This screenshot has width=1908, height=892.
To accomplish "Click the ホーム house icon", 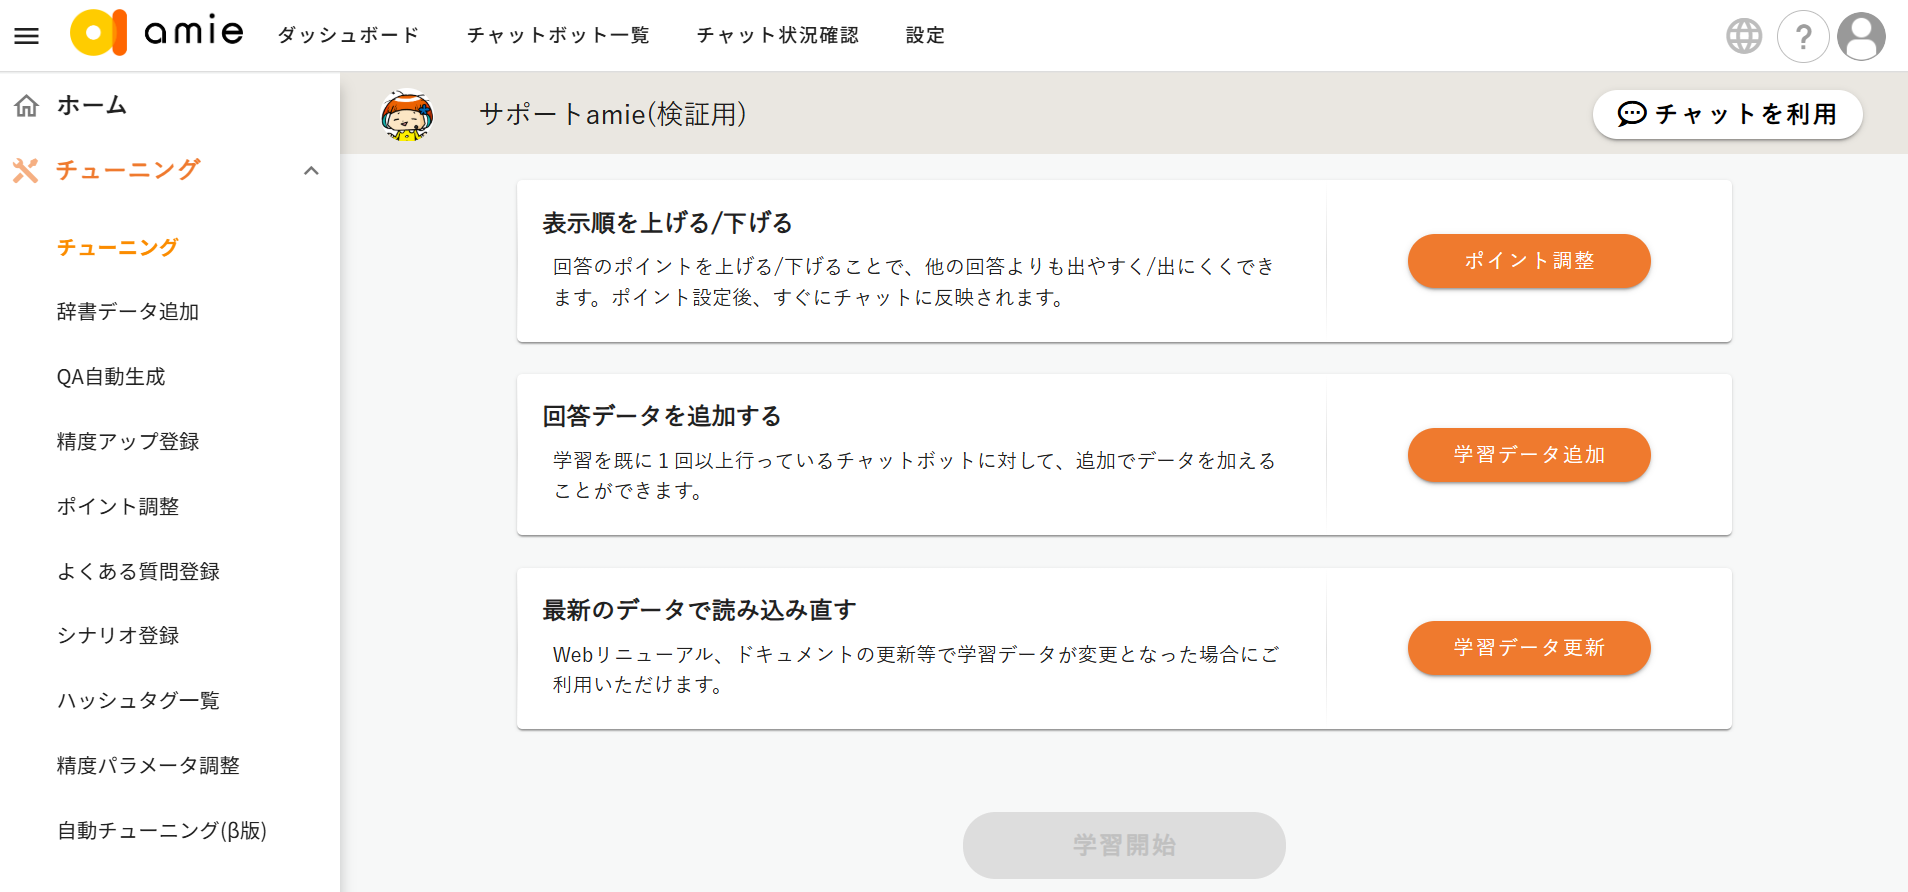I will [27, 106].
